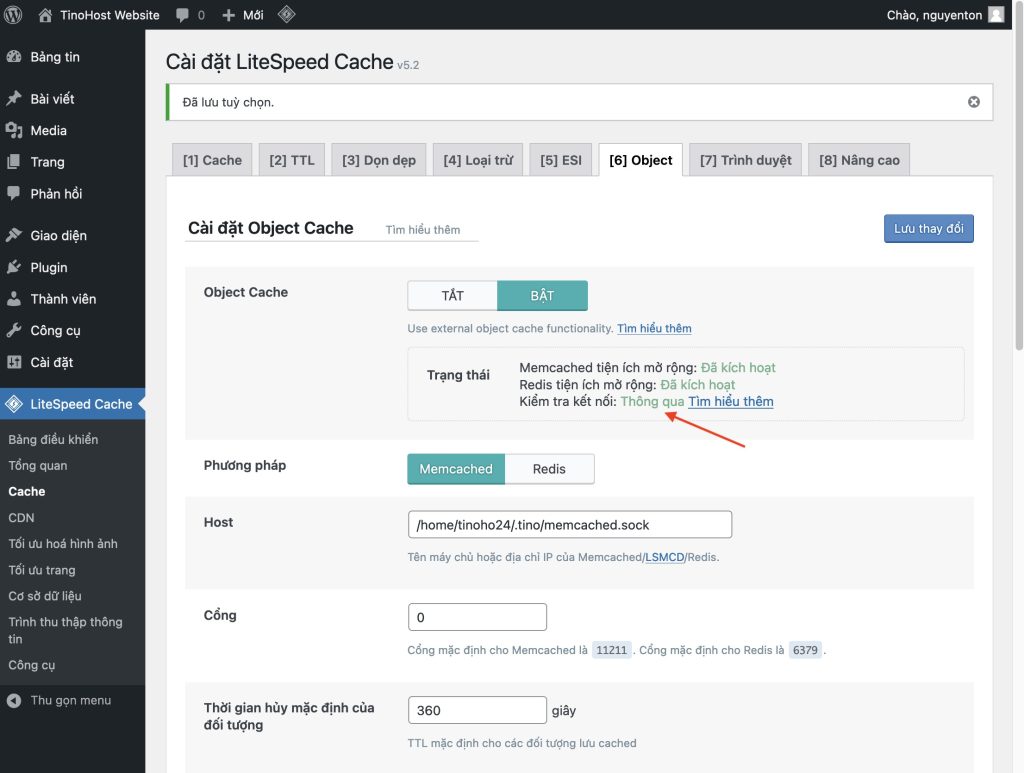Open the [4] Loại trừ tab
1024x773 pixels.
(x=478, y=160)
